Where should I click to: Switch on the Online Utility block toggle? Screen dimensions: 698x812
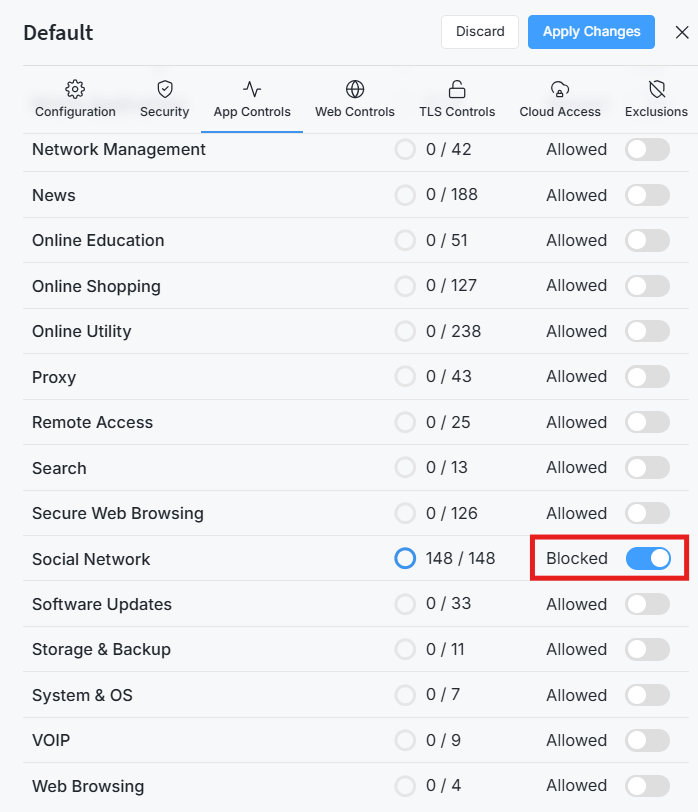coord(647,331)
